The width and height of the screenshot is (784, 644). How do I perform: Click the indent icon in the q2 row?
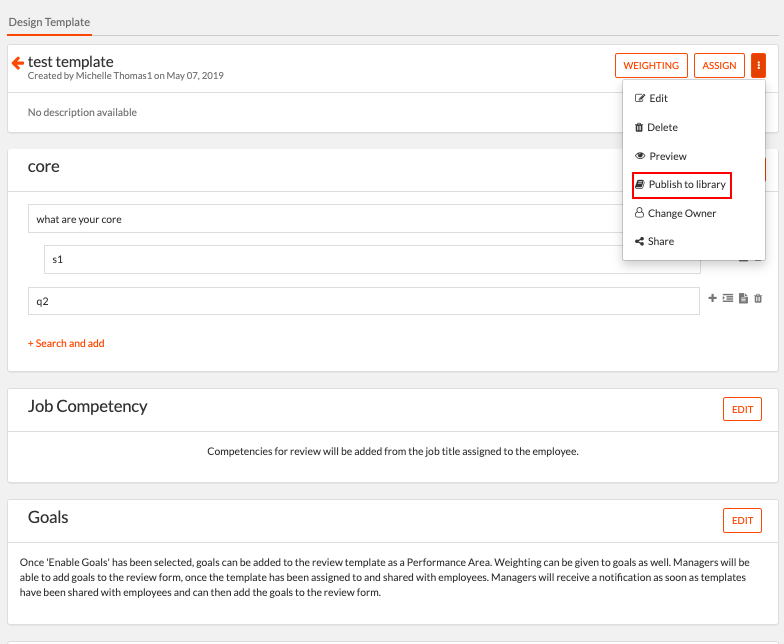pos(728,298)
